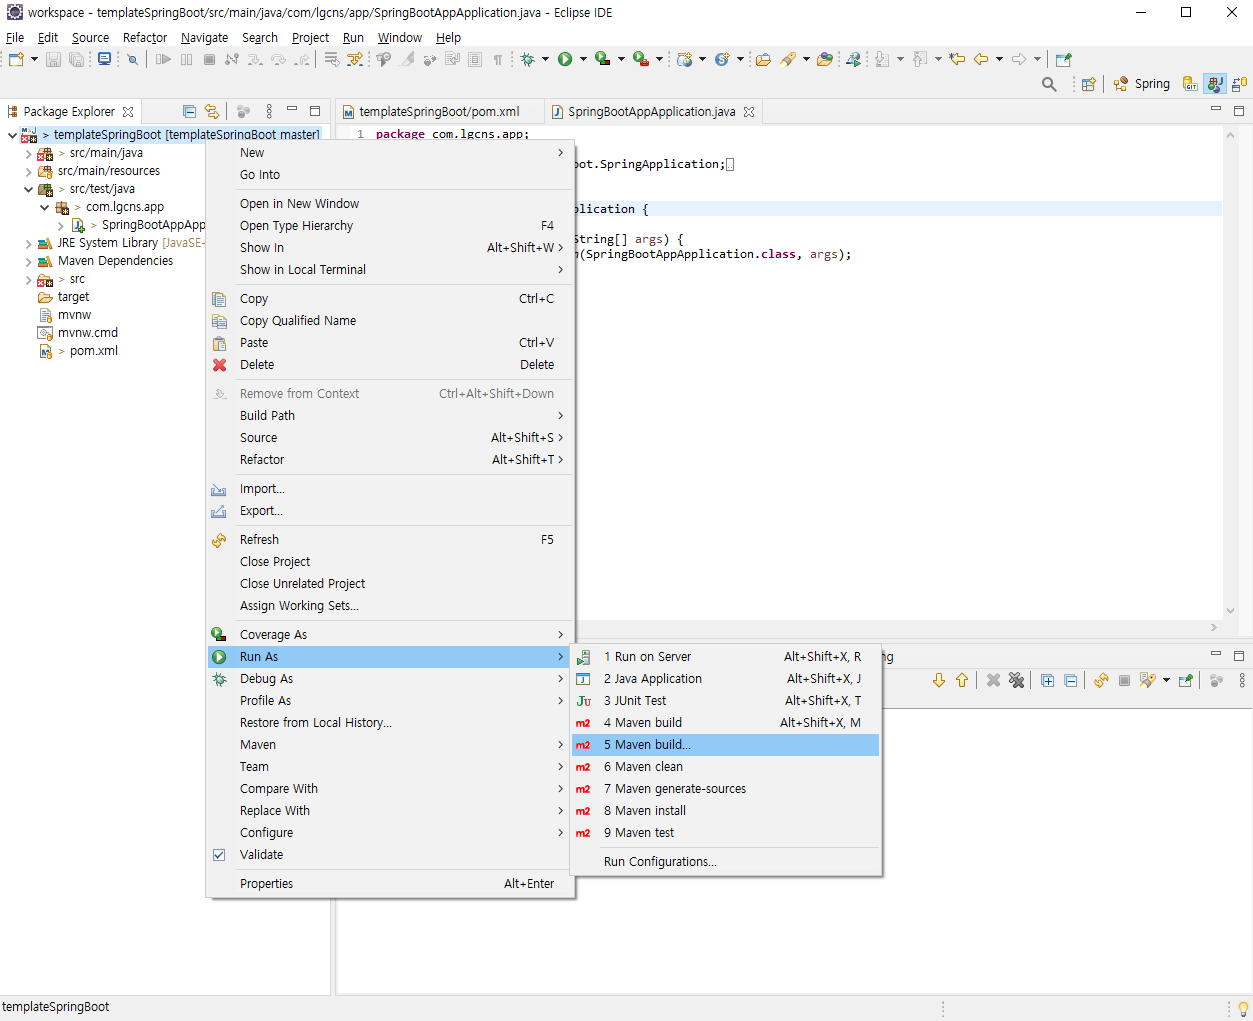Expand src/main/resources folder
The image size is (1253, 1021).
click(28, 171)
